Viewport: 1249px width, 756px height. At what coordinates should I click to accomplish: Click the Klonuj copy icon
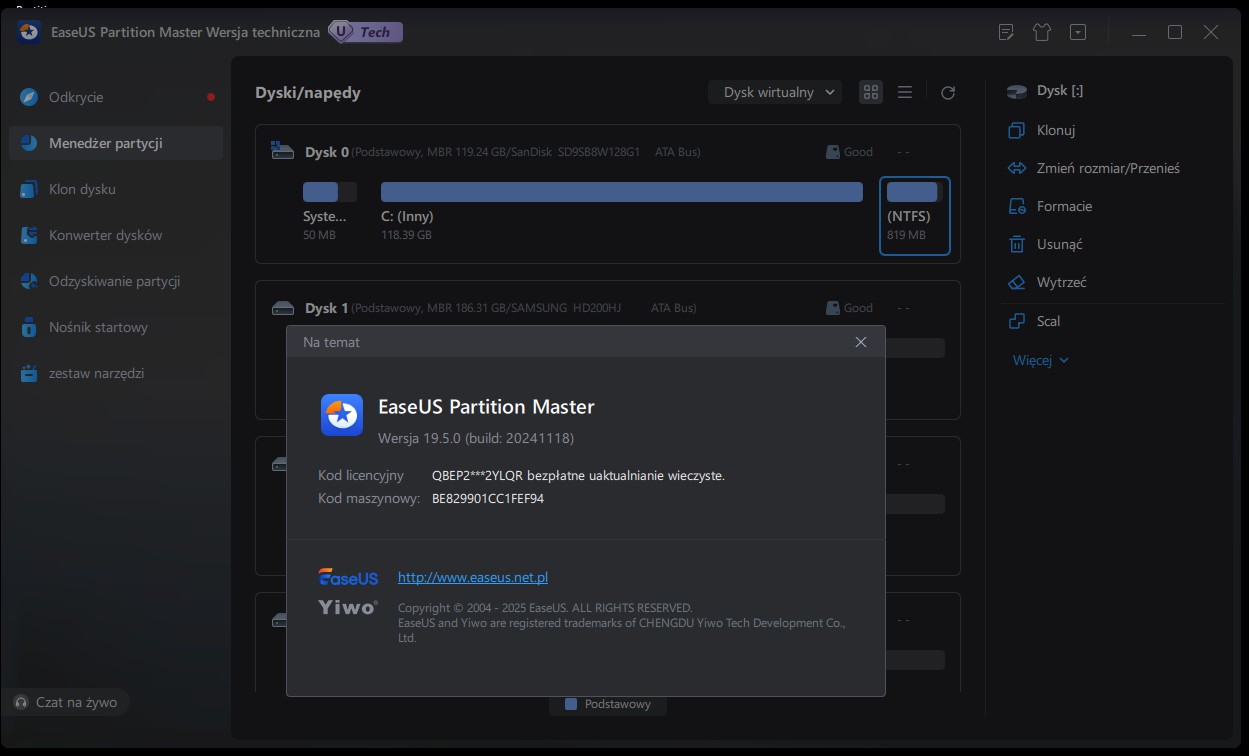(x=1017, y=130)
